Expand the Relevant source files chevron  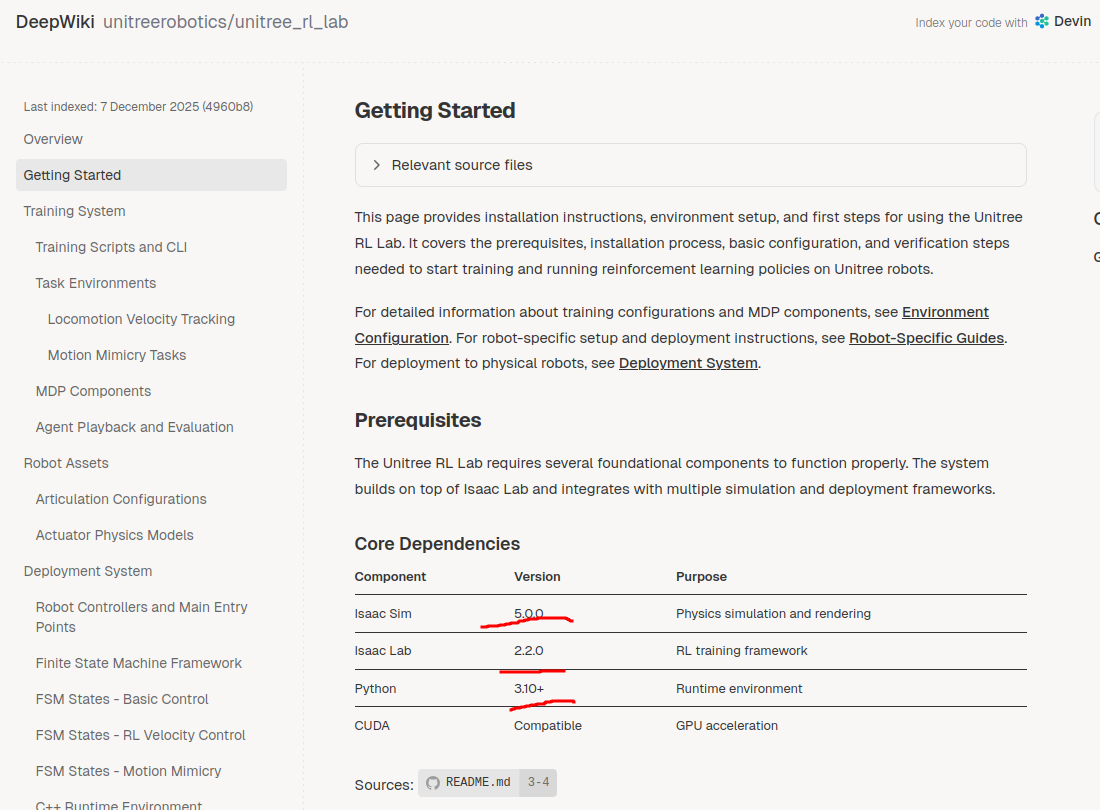click(x=377, y=165)
